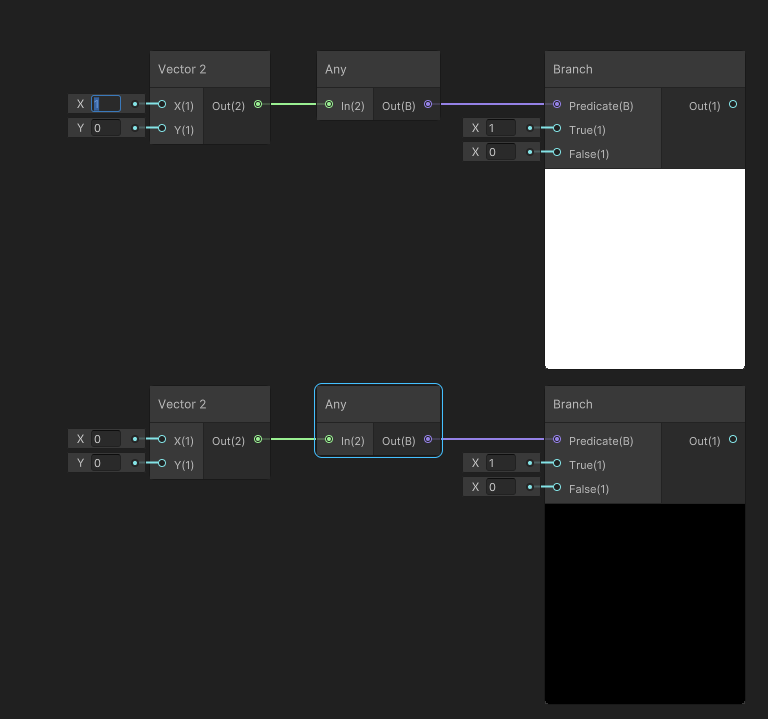Select purple edge between top Any and Branch

coord(492,104)
